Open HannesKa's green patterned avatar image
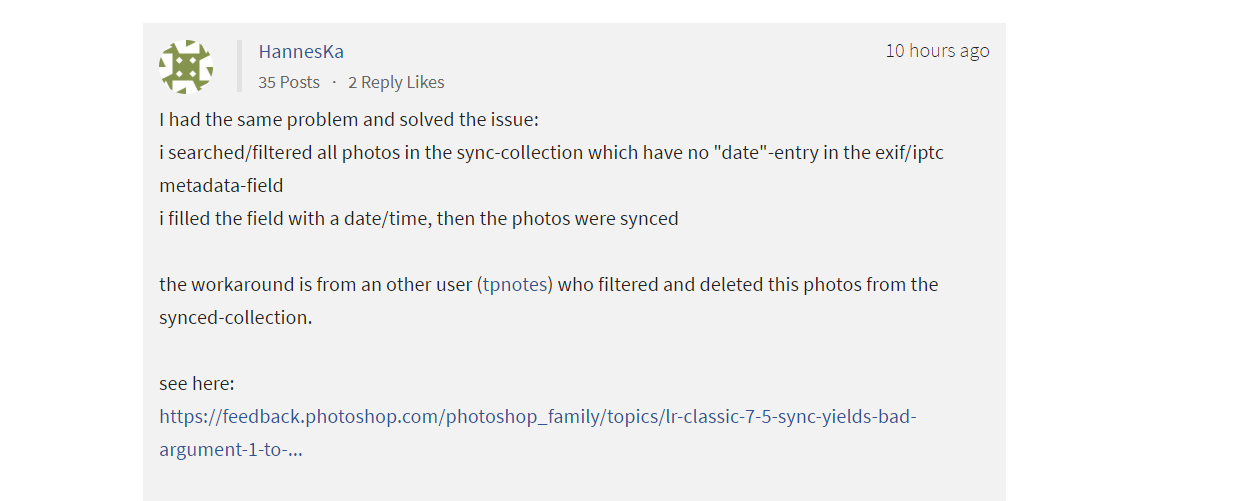The height and width of the screenshot is (501, 1234). coord(186,67)
